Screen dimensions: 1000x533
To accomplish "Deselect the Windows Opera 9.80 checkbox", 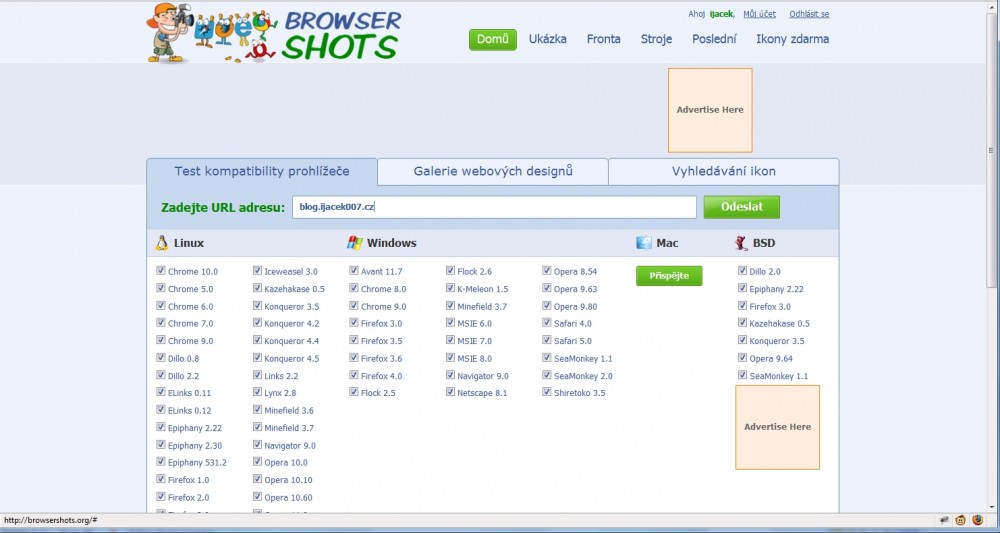I will pos(547,306).
